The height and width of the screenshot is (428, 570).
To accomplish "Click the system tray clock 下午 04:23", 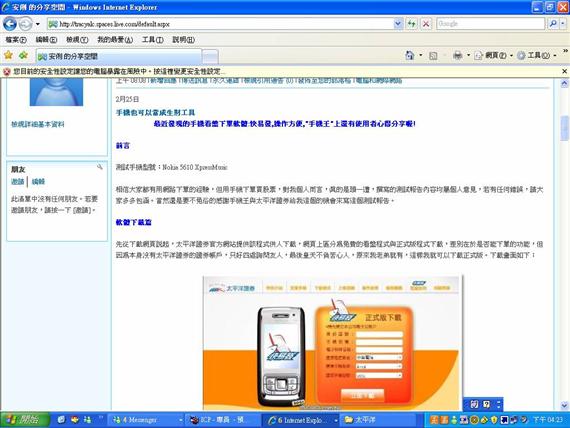I will coord(547,420).
